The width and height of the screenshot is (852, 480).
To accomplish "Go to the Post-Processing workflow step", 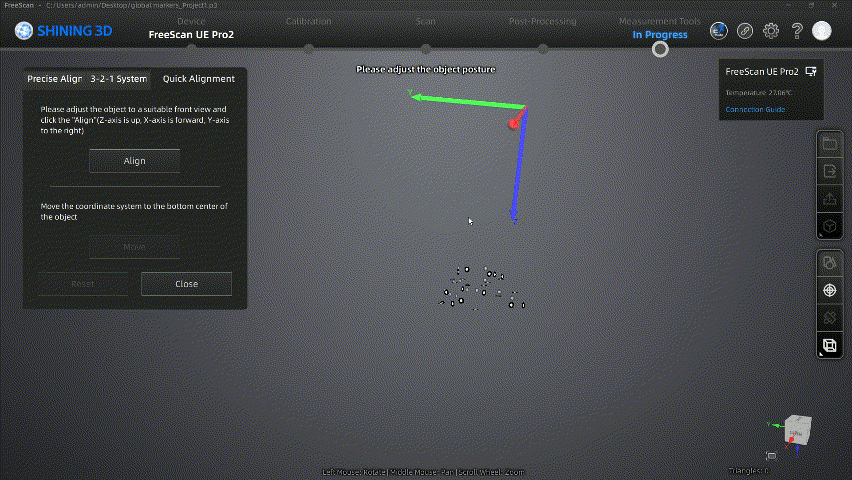I will coord(542,21).
